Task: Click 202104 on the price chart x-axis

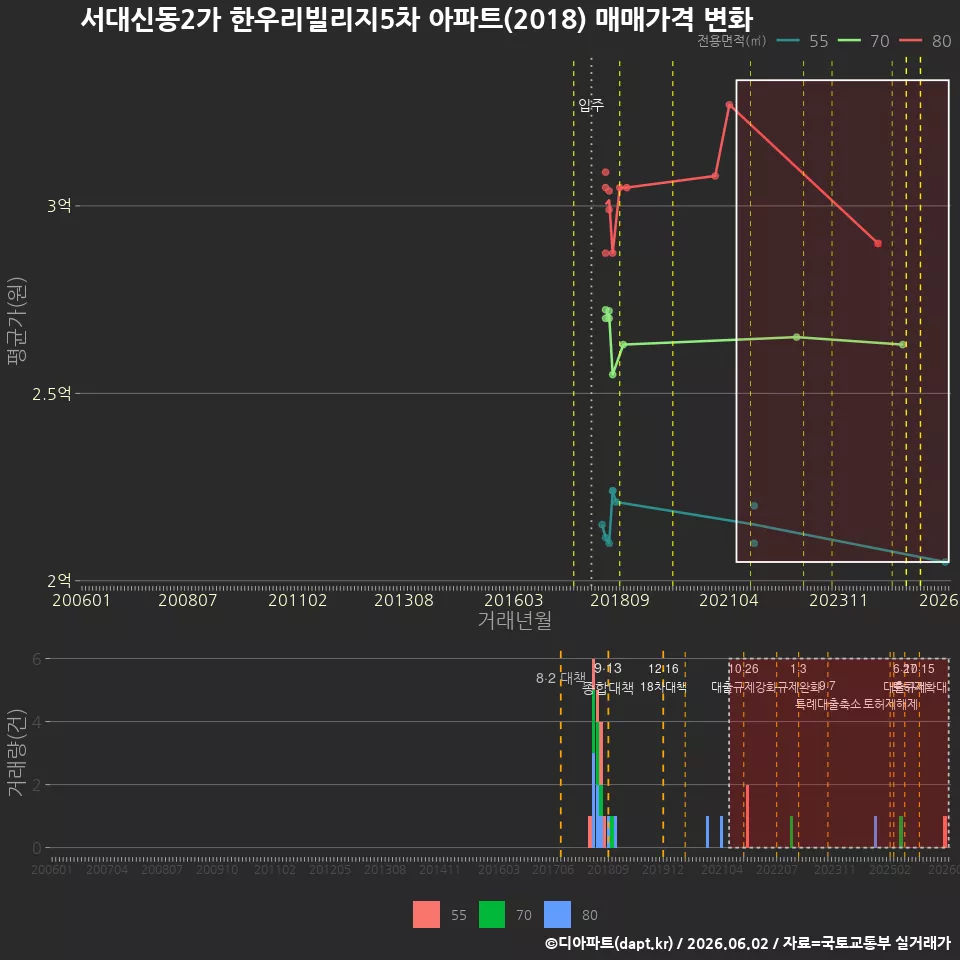Action: [729, 600]
